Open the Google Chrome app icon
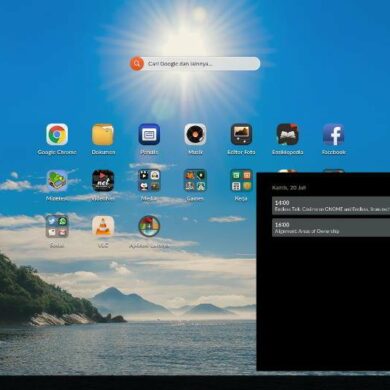 [x=57, y=134]
